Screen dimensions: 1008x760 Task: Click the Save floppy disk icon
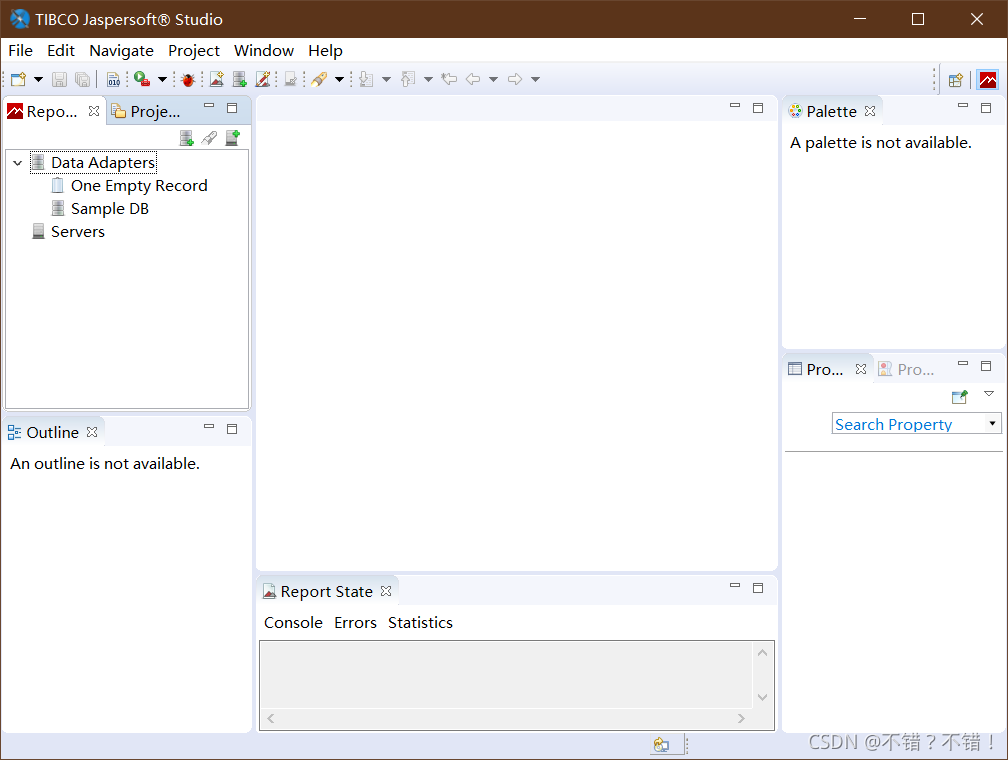click(60, 79)
